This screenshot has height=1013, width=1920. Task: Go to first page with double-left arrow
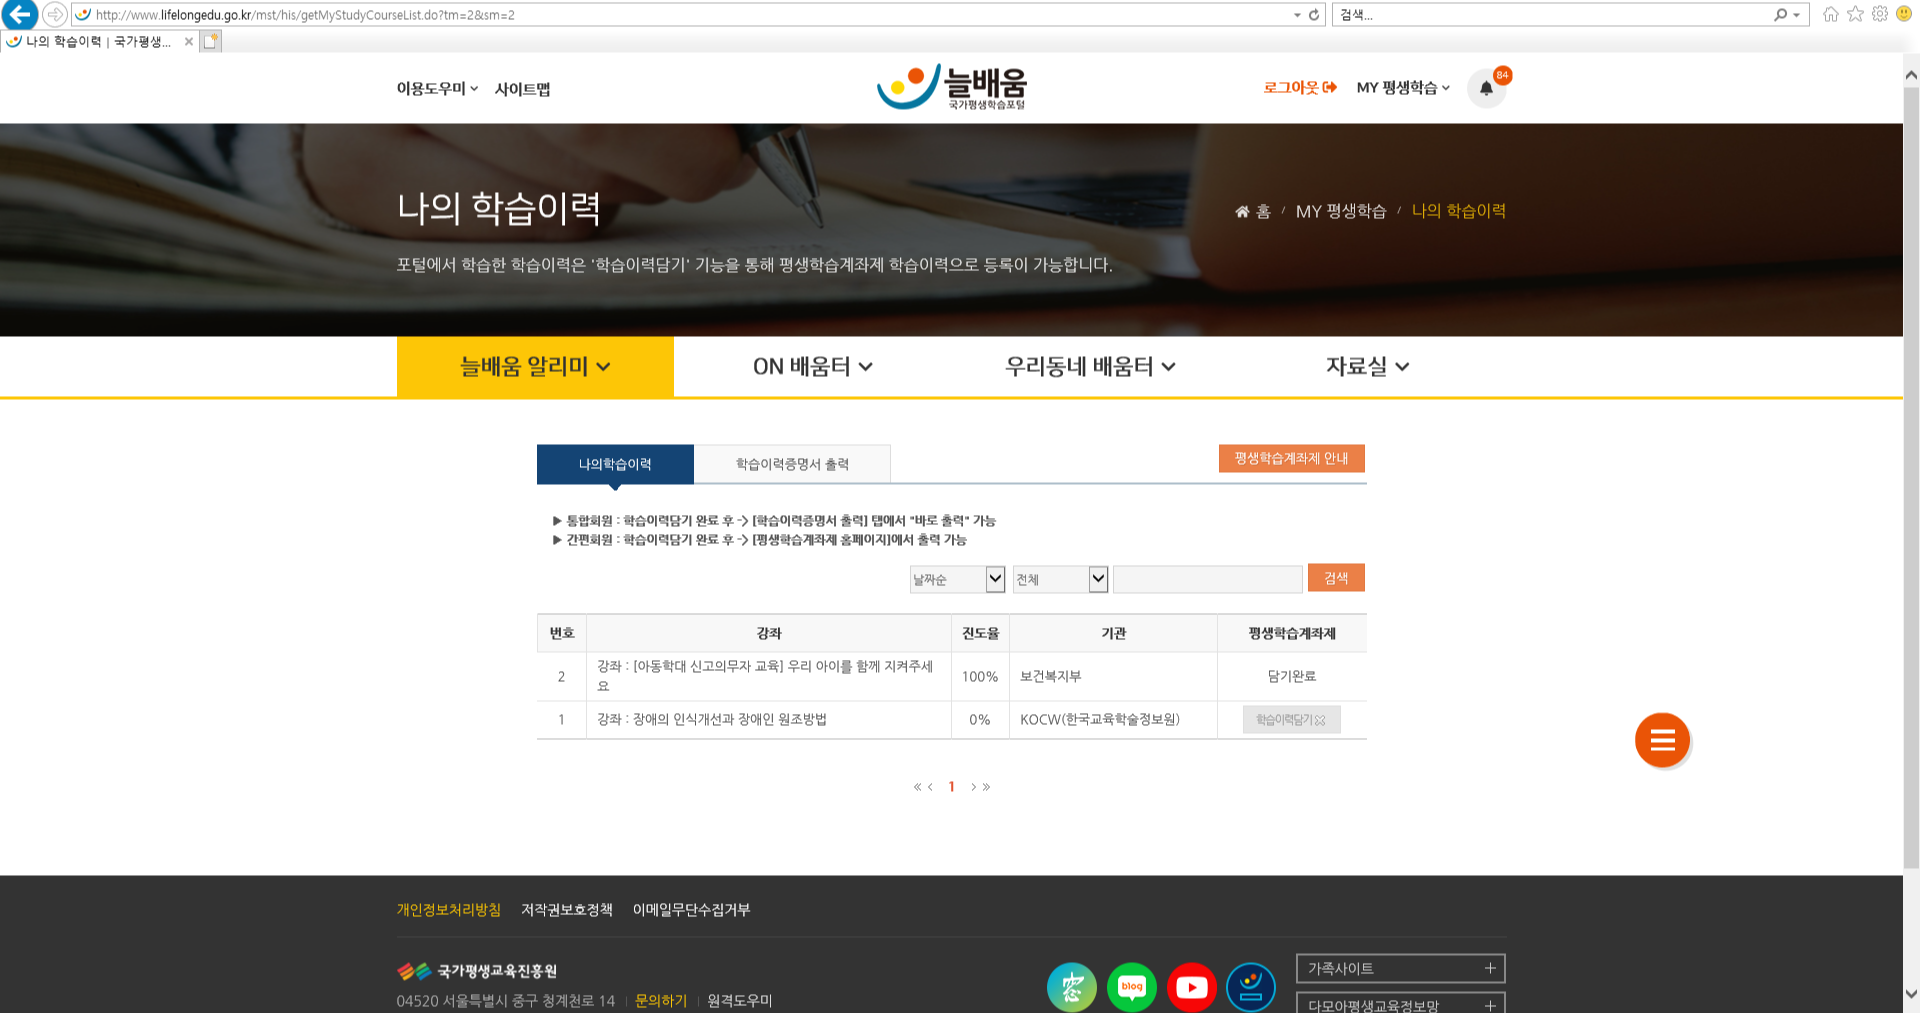(x=917, y=787)
